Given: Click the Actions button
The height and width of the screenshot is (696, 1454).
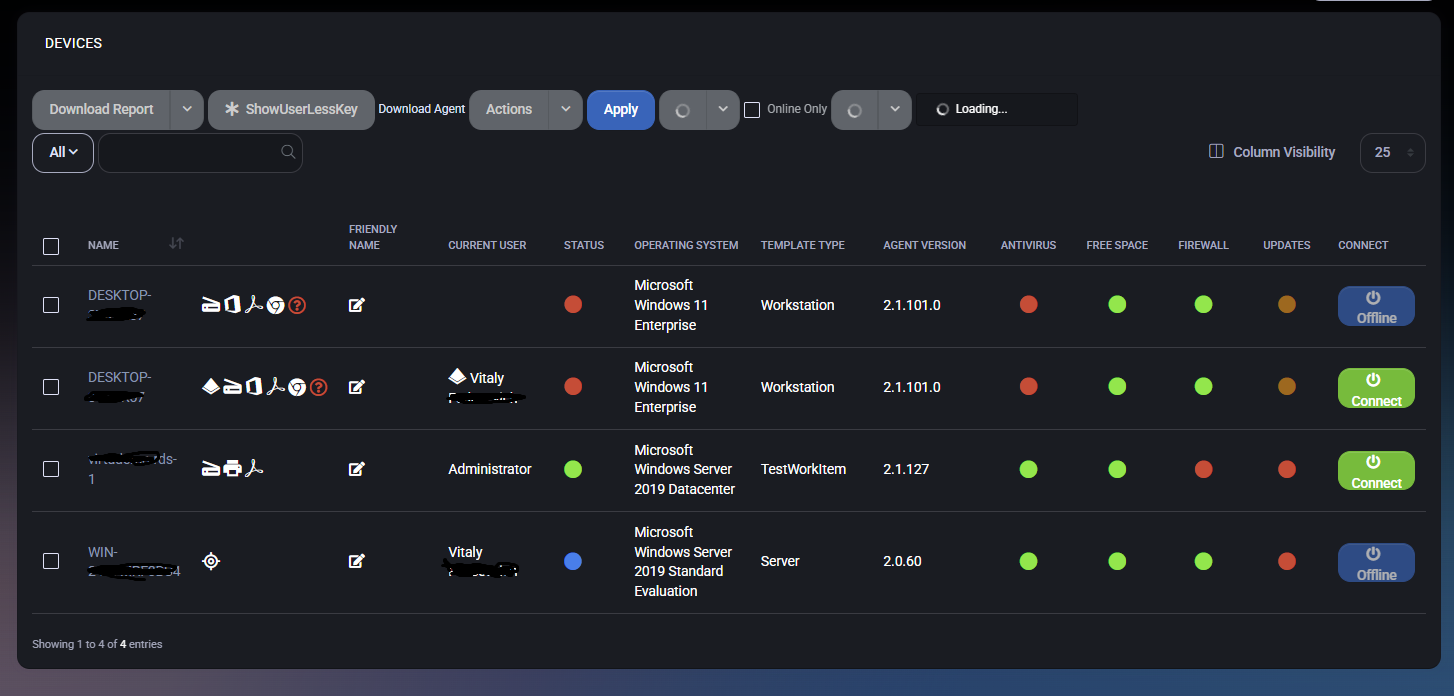Looking at the screenshot, I should point(509,110).
